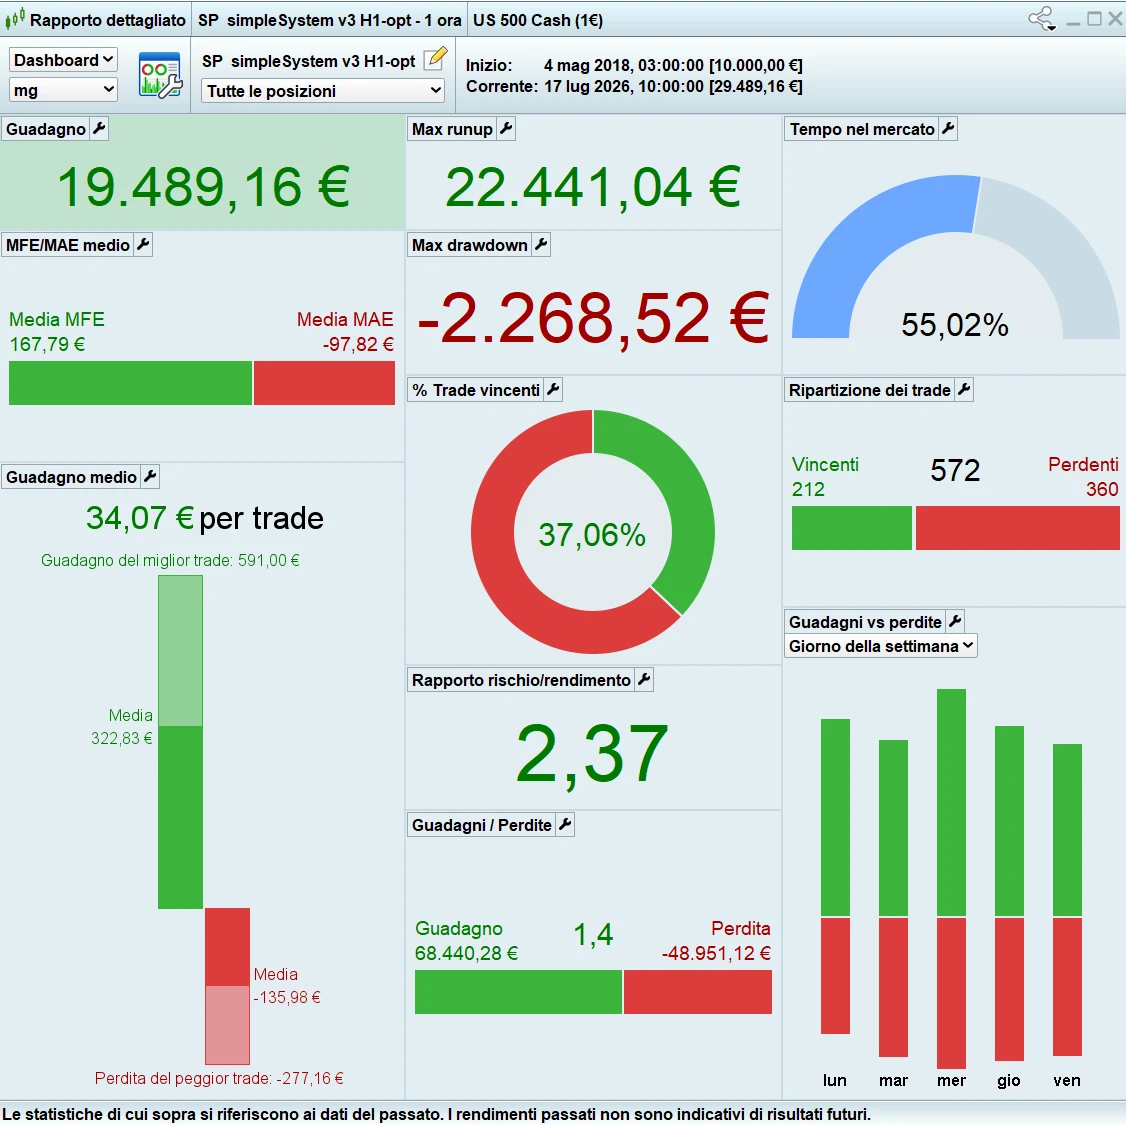Click the share icon in title bar
This screenshot has height=1125, width=1126.
(1042, 19)
